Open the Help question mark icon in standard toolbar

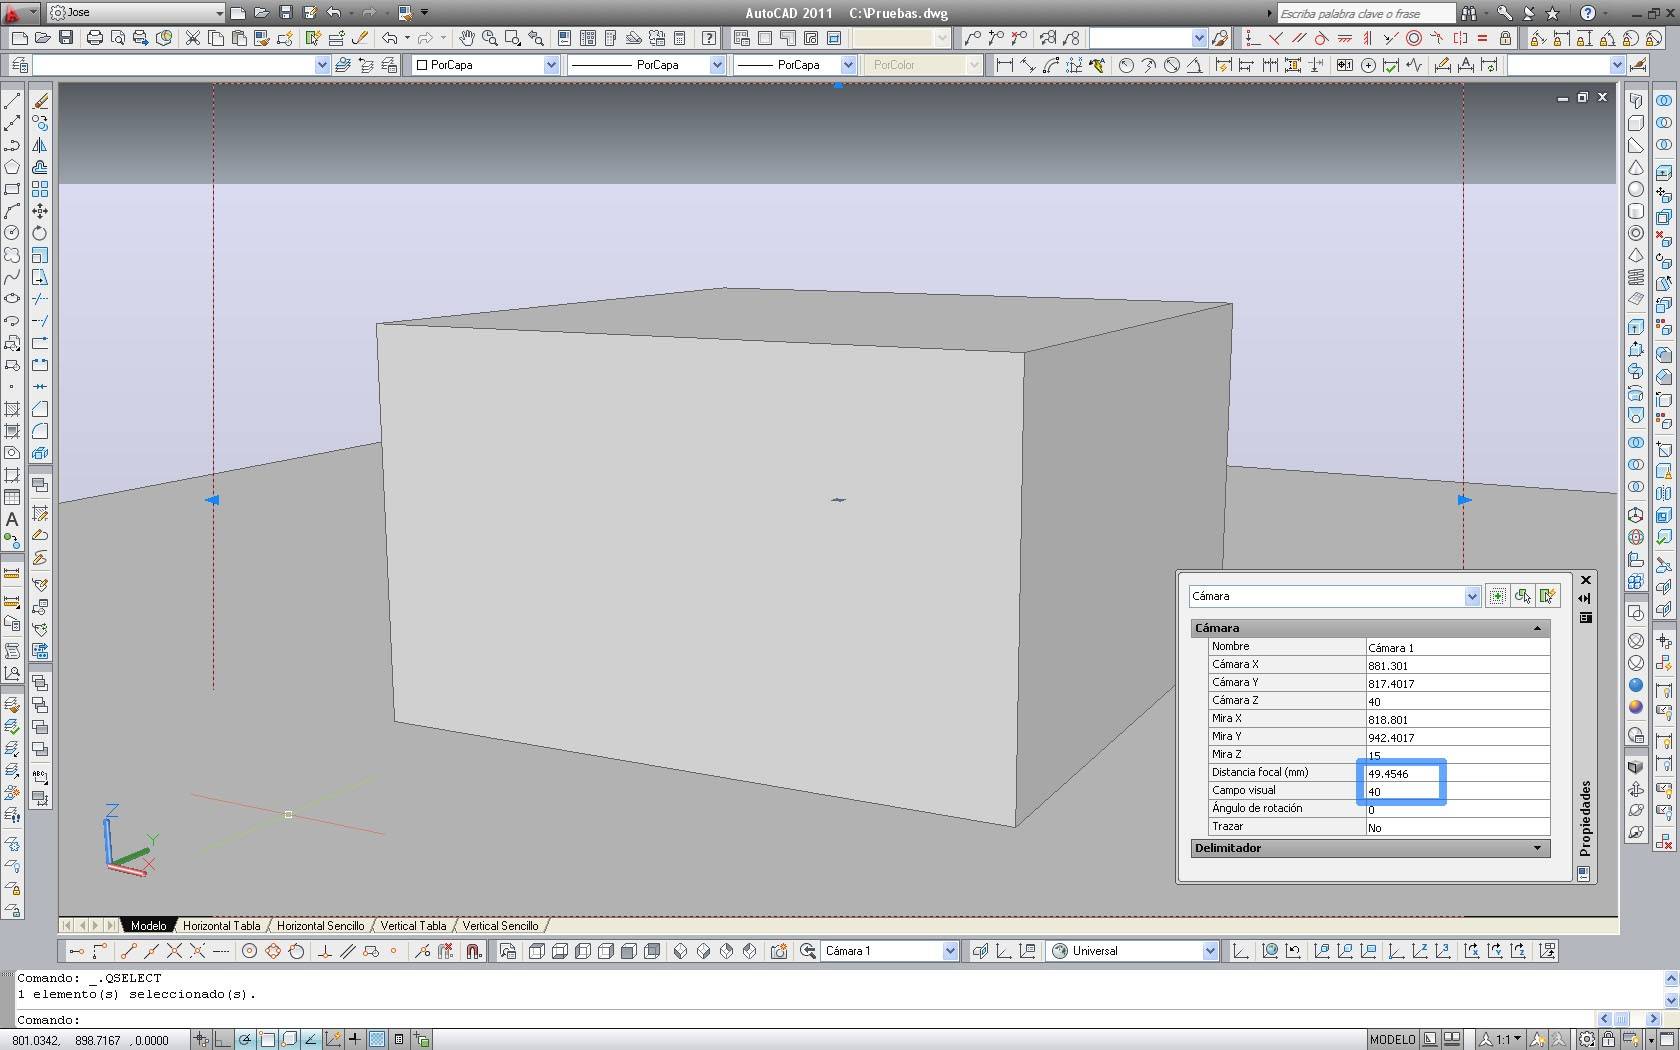point(709,38)
